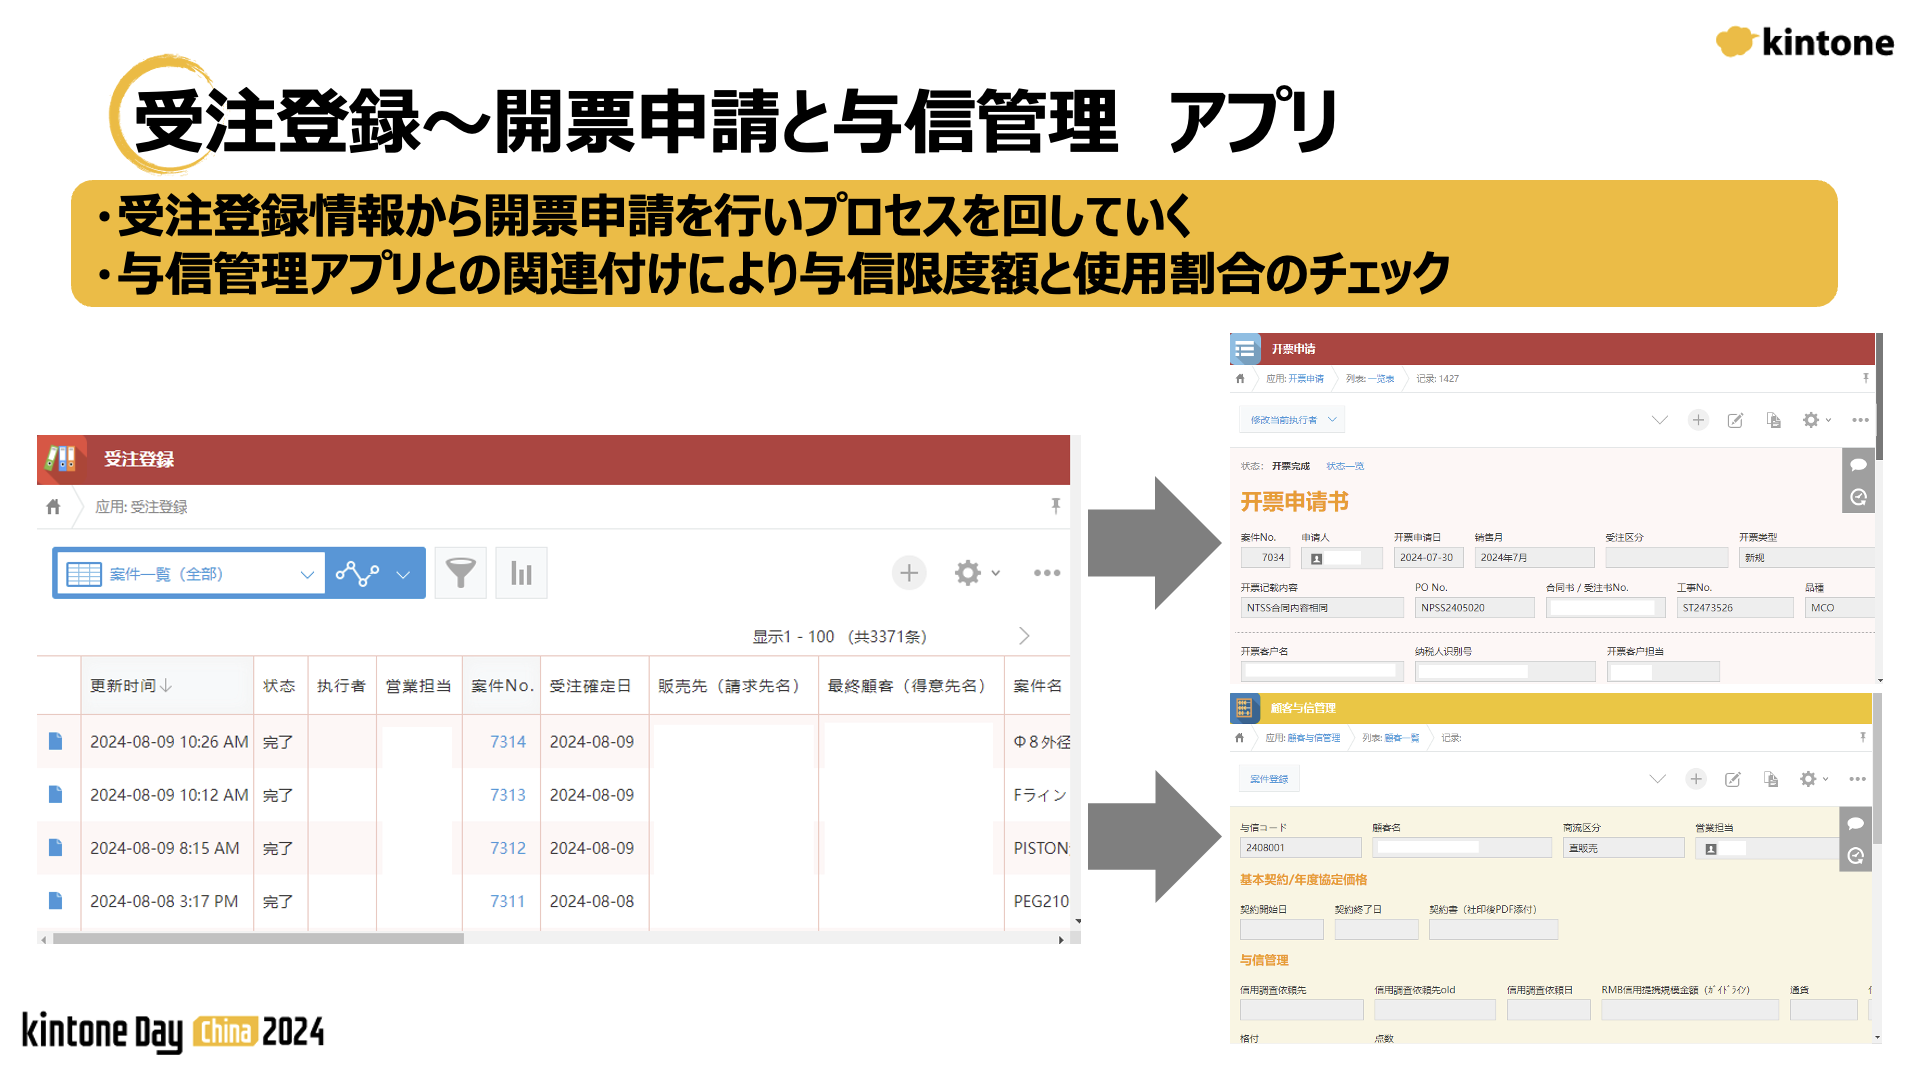1916x1078 pixels.
Task: Open more options ellipsis in 开票申请
Action: tap(1860, 420)
